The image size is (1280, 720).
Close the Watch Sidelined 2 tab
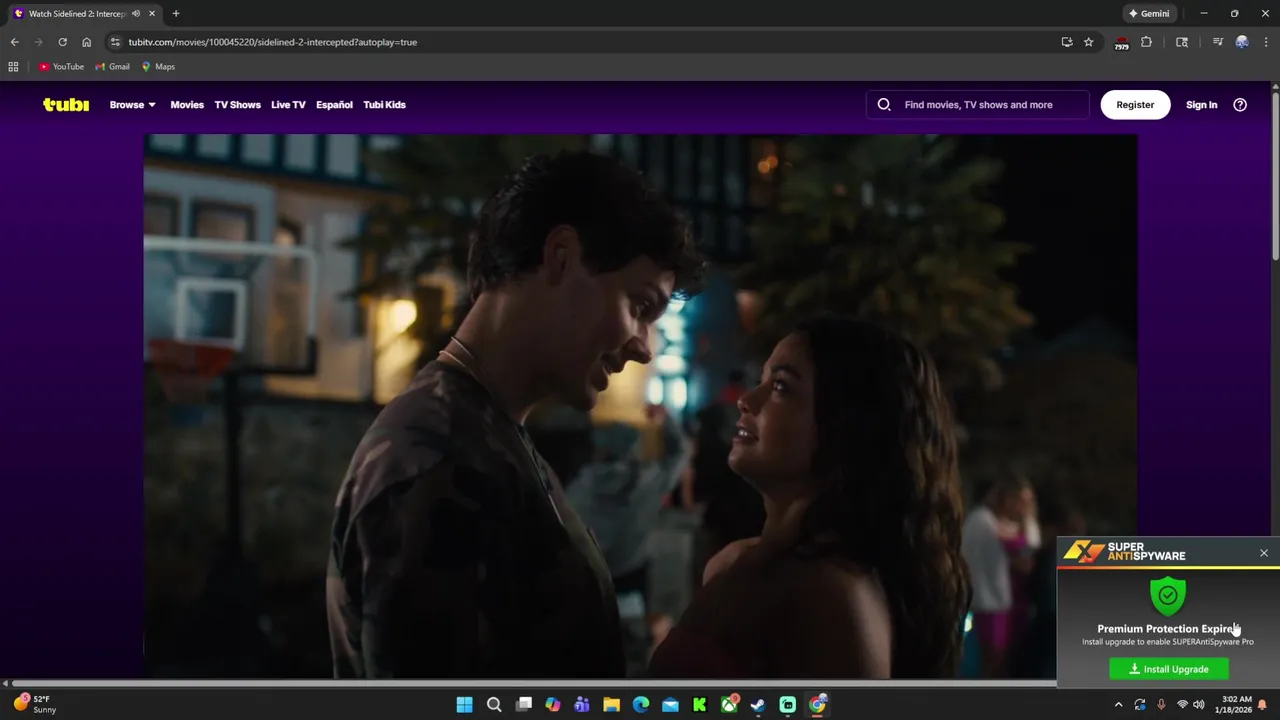point(152,14)
